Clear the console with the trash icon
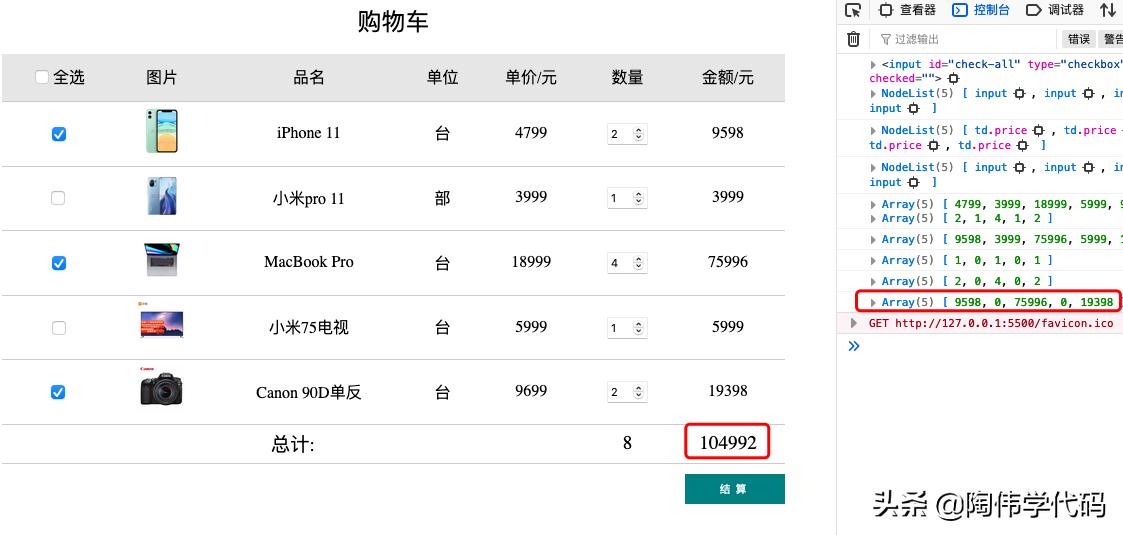1123x535 pixels. (853, 39)
